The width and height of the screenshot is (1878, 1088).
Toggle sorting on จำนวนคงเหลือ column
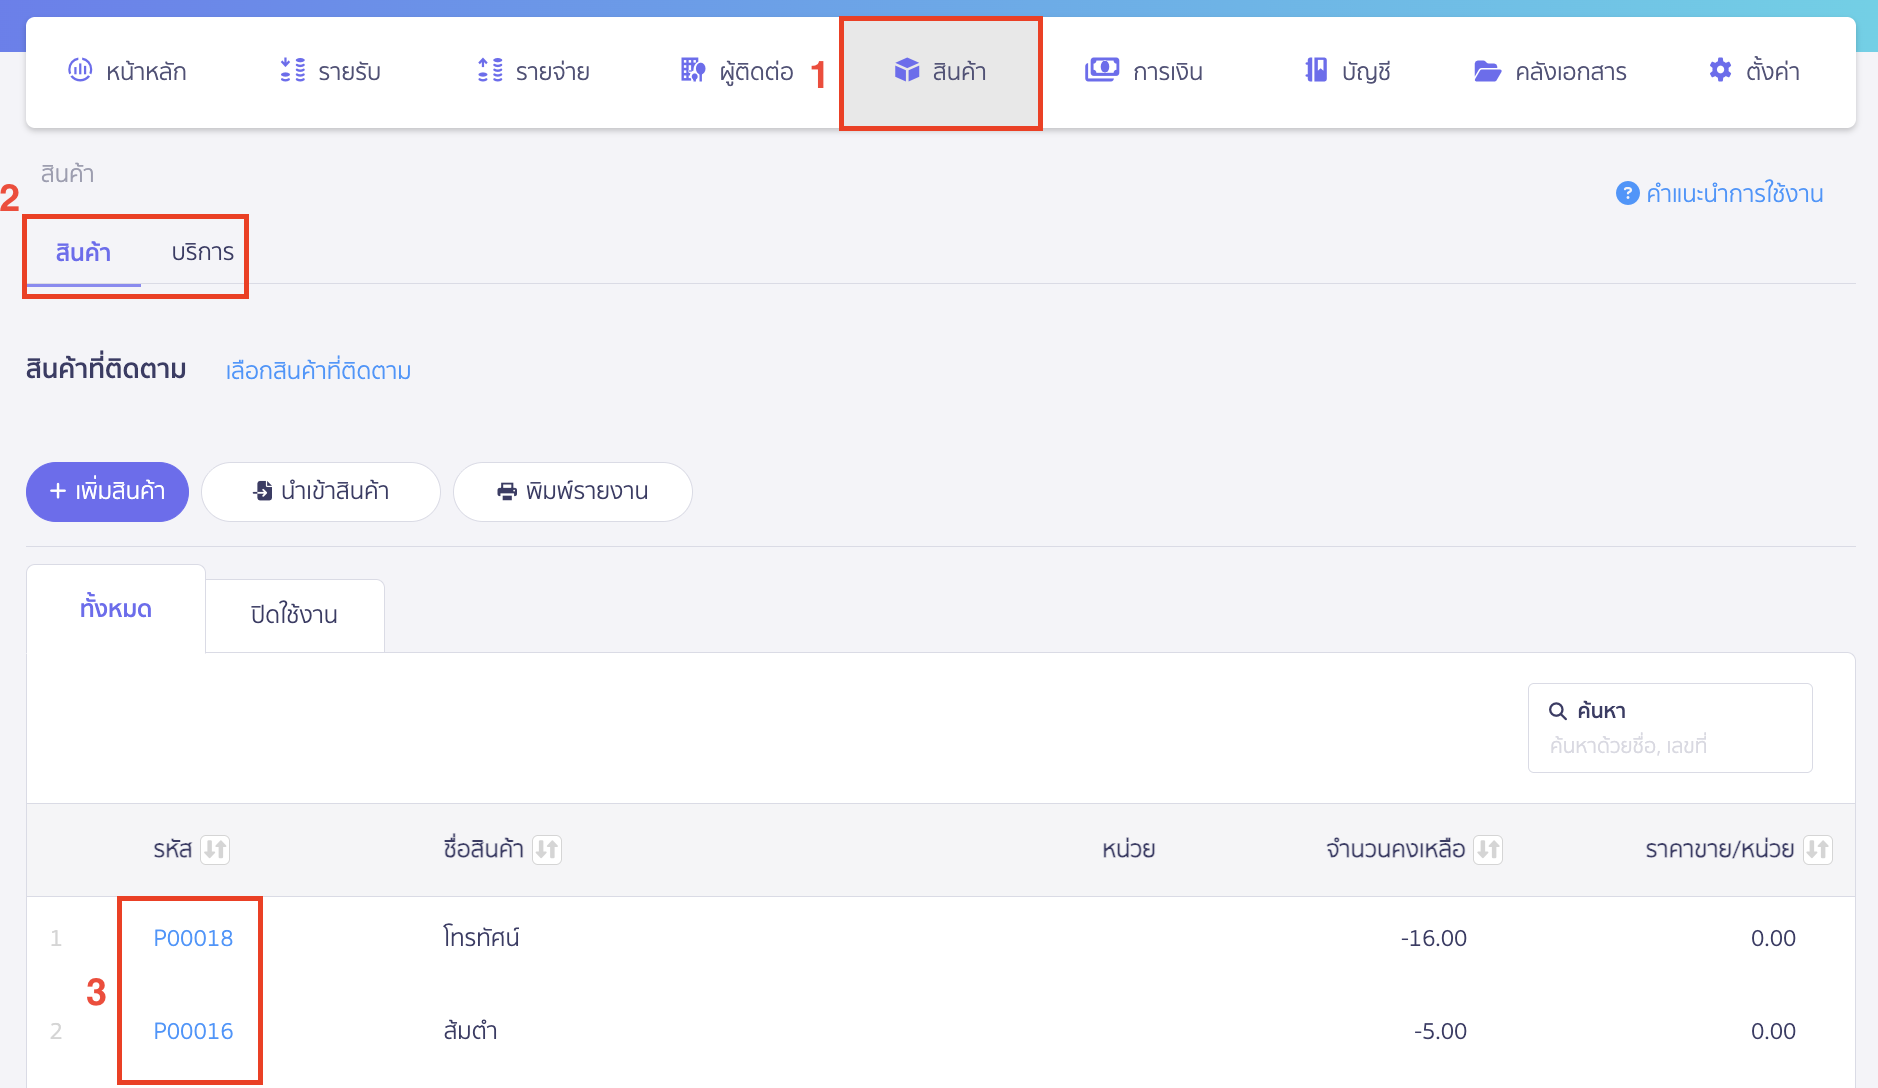1486,849
